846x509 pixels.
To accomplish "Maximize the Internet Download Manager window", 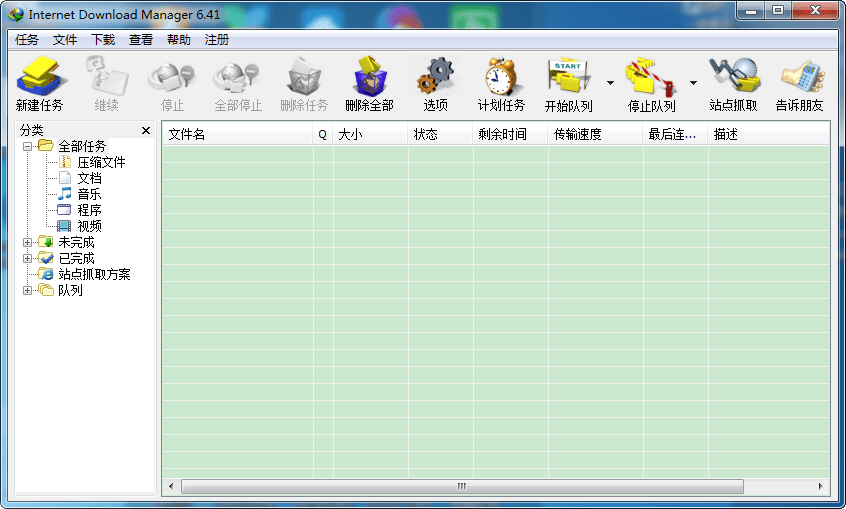I will pyautogui.click(x=778, y=10).
